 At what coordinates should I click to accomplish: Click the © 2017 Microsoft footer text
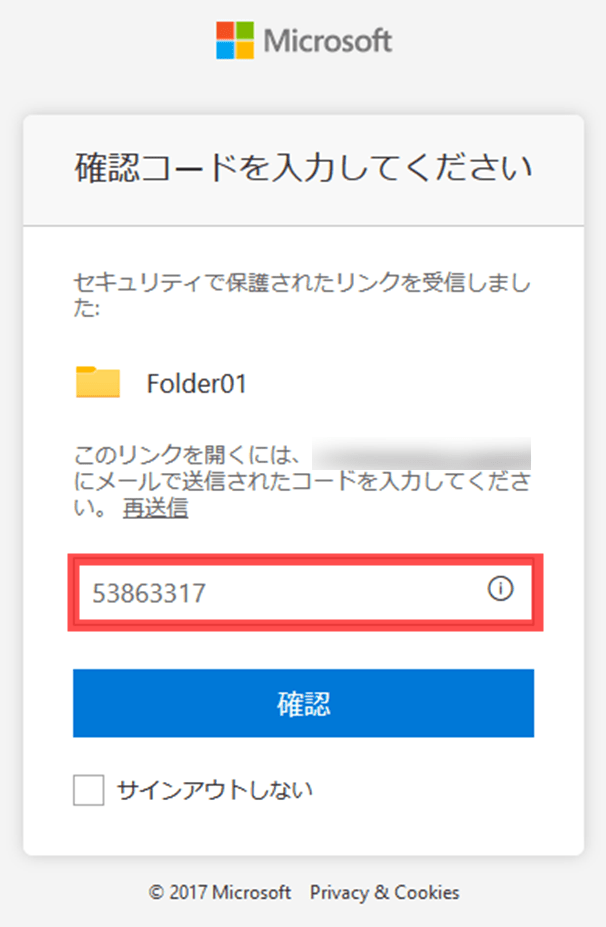pyautogui.click(x=220, y=892)
